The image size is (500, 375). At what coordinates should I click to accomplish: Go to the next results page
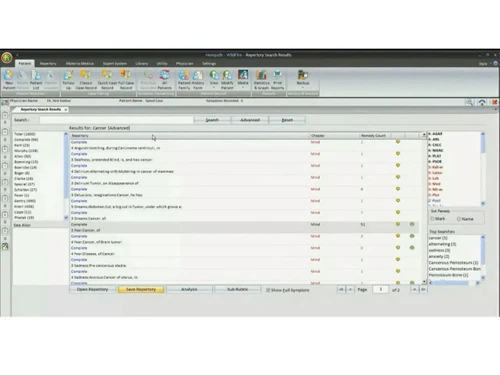(x=414, y=290)
